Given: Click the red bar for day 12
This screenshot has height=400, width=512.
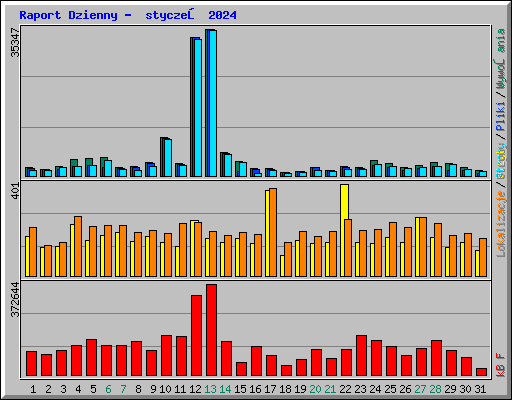Looking at the screenshot, I should click(x=196, y=335).
